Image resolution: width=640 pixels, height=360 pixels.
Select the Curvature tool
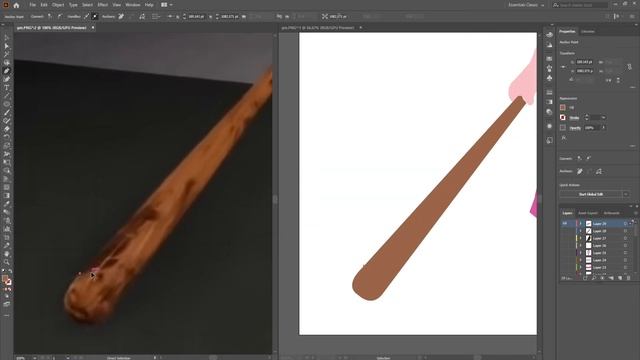[7, 79]
